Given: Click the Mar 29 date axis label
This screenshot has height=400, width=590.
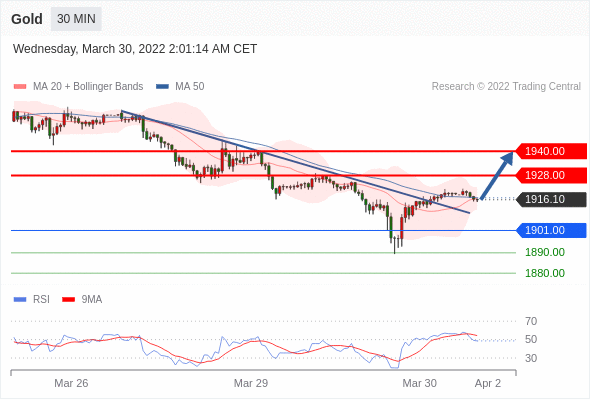Looking at the screenshot, I should click(251, 383).
